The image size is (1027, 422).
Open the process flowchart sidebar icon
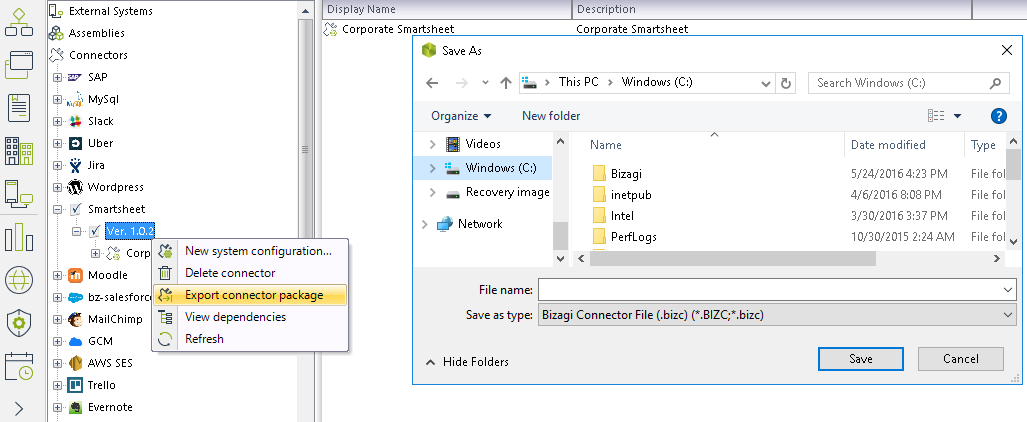pos(19,22)
